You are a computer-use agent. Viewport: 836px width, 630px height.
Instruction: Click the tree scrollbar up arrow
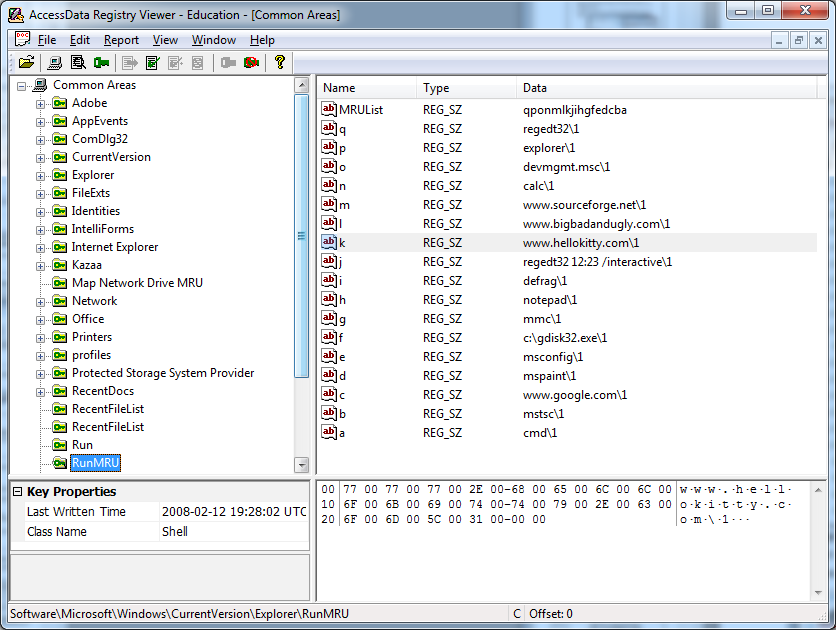coord(302,85)
